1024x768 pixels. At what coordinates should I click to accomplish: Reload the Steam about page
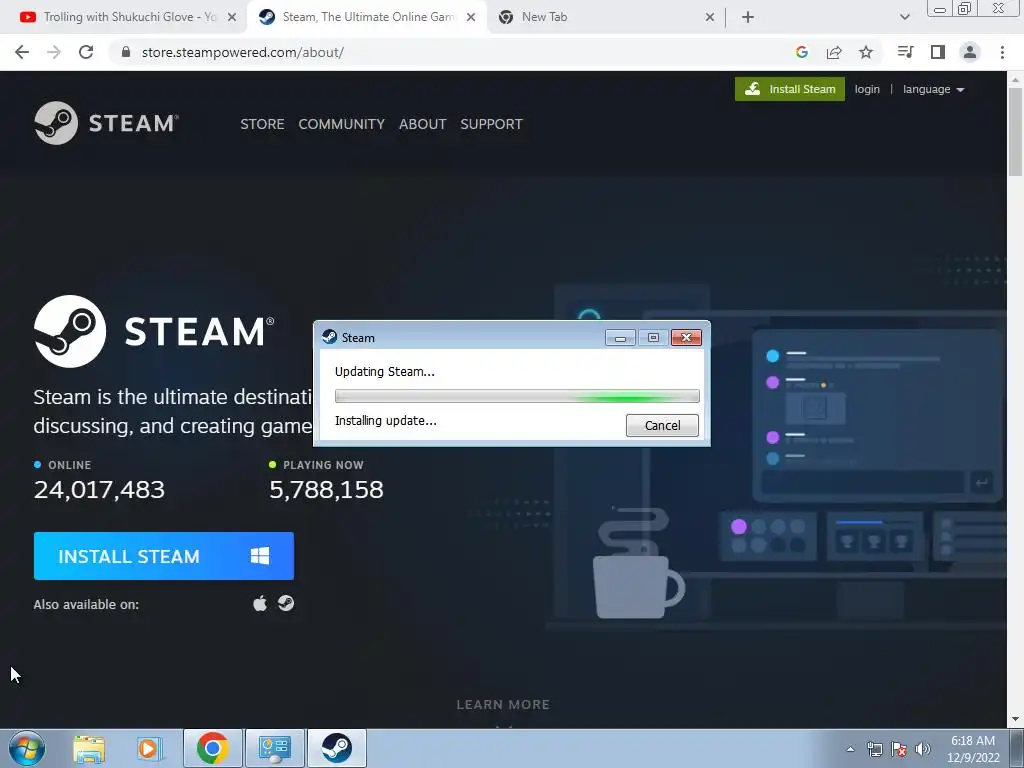click(x=86, y=52)
